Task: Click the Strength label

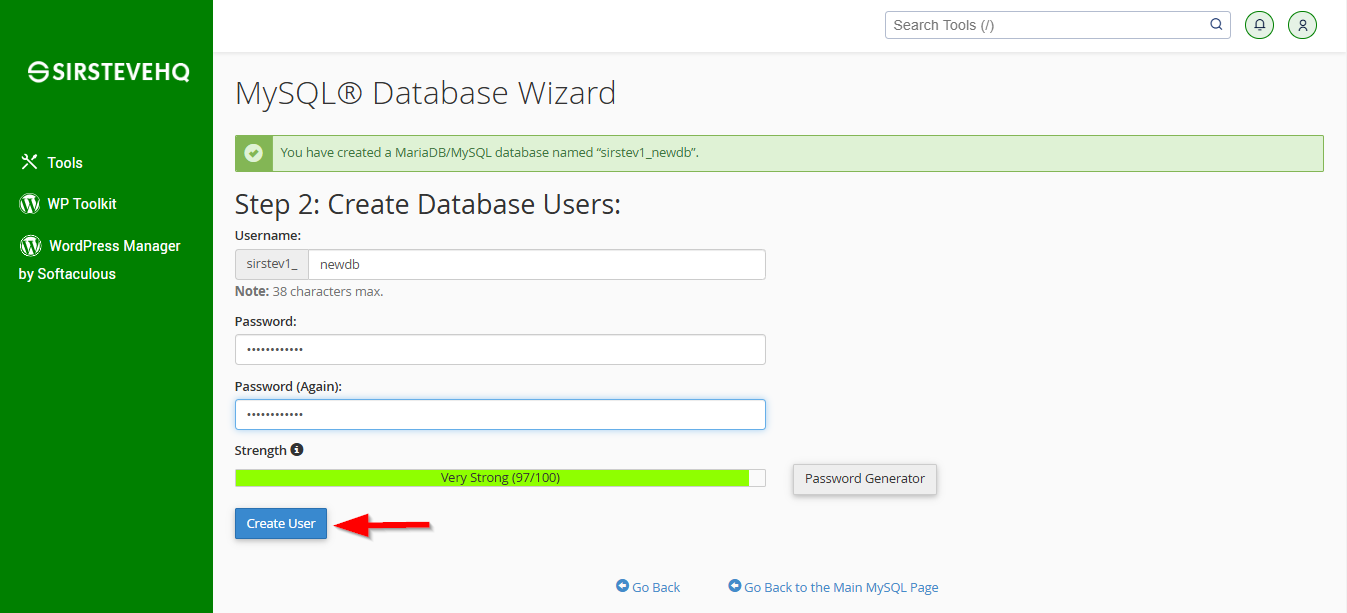Action: (x=261, y=450)
